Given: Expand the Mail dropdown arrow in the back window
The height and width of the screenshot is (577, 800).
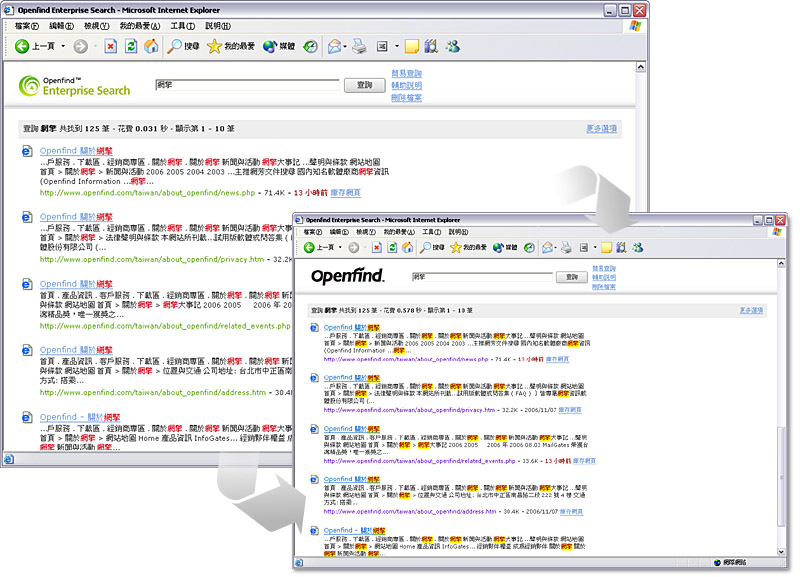Looking at the screenshot, I should (x=345, y=46).
